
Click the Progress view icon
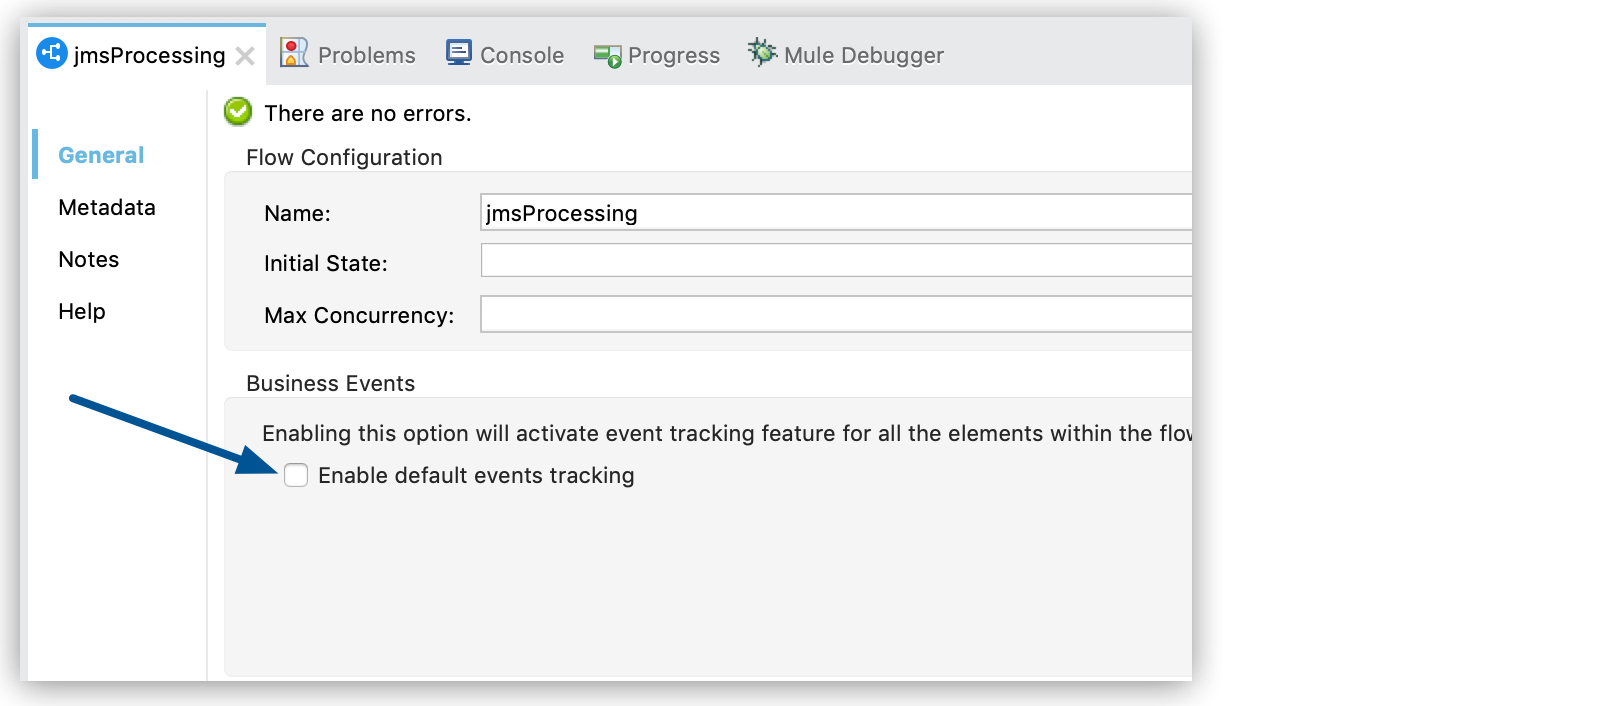click(606, 55)
